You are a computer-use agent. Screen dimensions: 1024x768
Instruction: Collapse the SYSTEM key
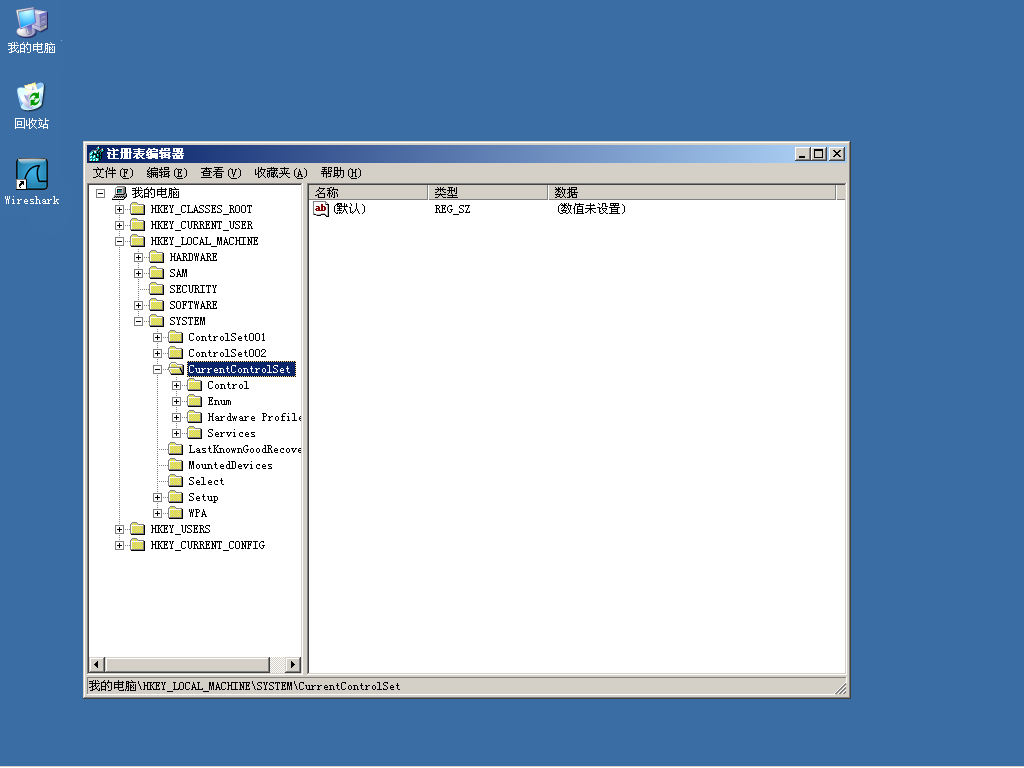[138, 321]
